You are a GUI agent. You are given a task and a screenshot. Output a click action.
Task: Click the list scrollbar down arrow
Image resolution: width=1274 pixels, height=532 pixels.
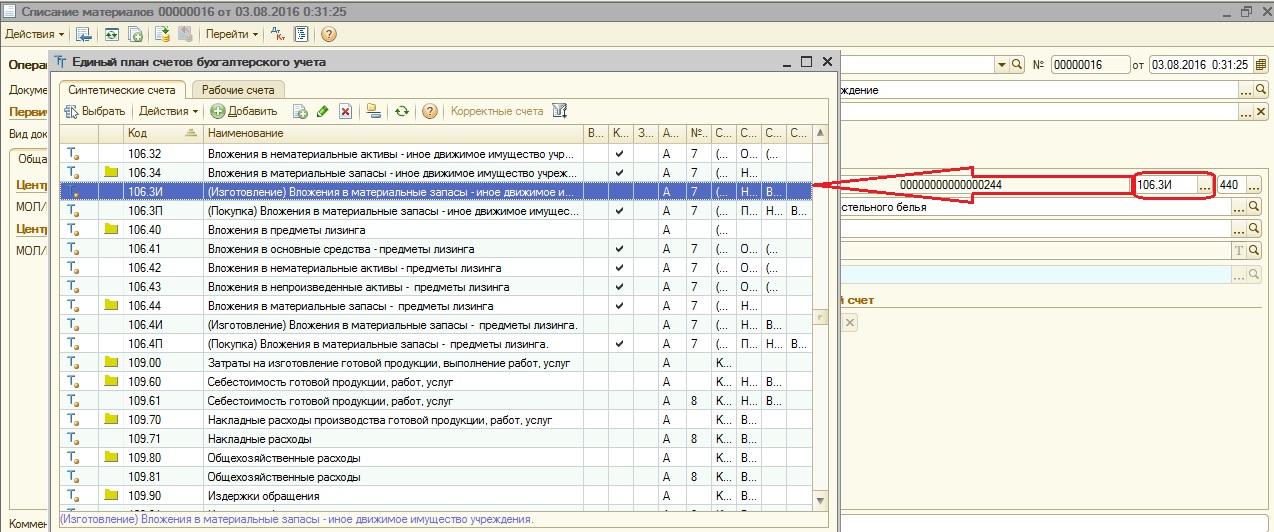tap(821, 499)
